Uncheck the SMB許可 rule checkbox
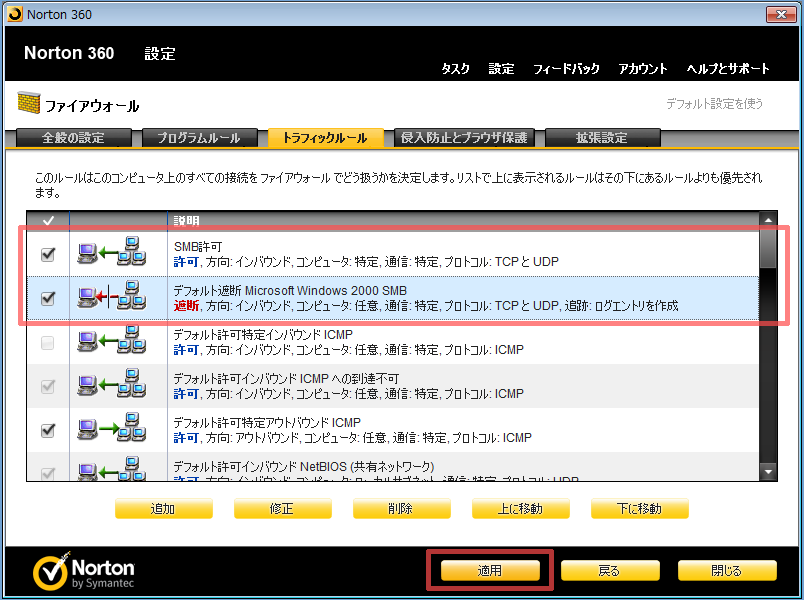The height and width of the screenshot is (600, 804). [48, 255]
